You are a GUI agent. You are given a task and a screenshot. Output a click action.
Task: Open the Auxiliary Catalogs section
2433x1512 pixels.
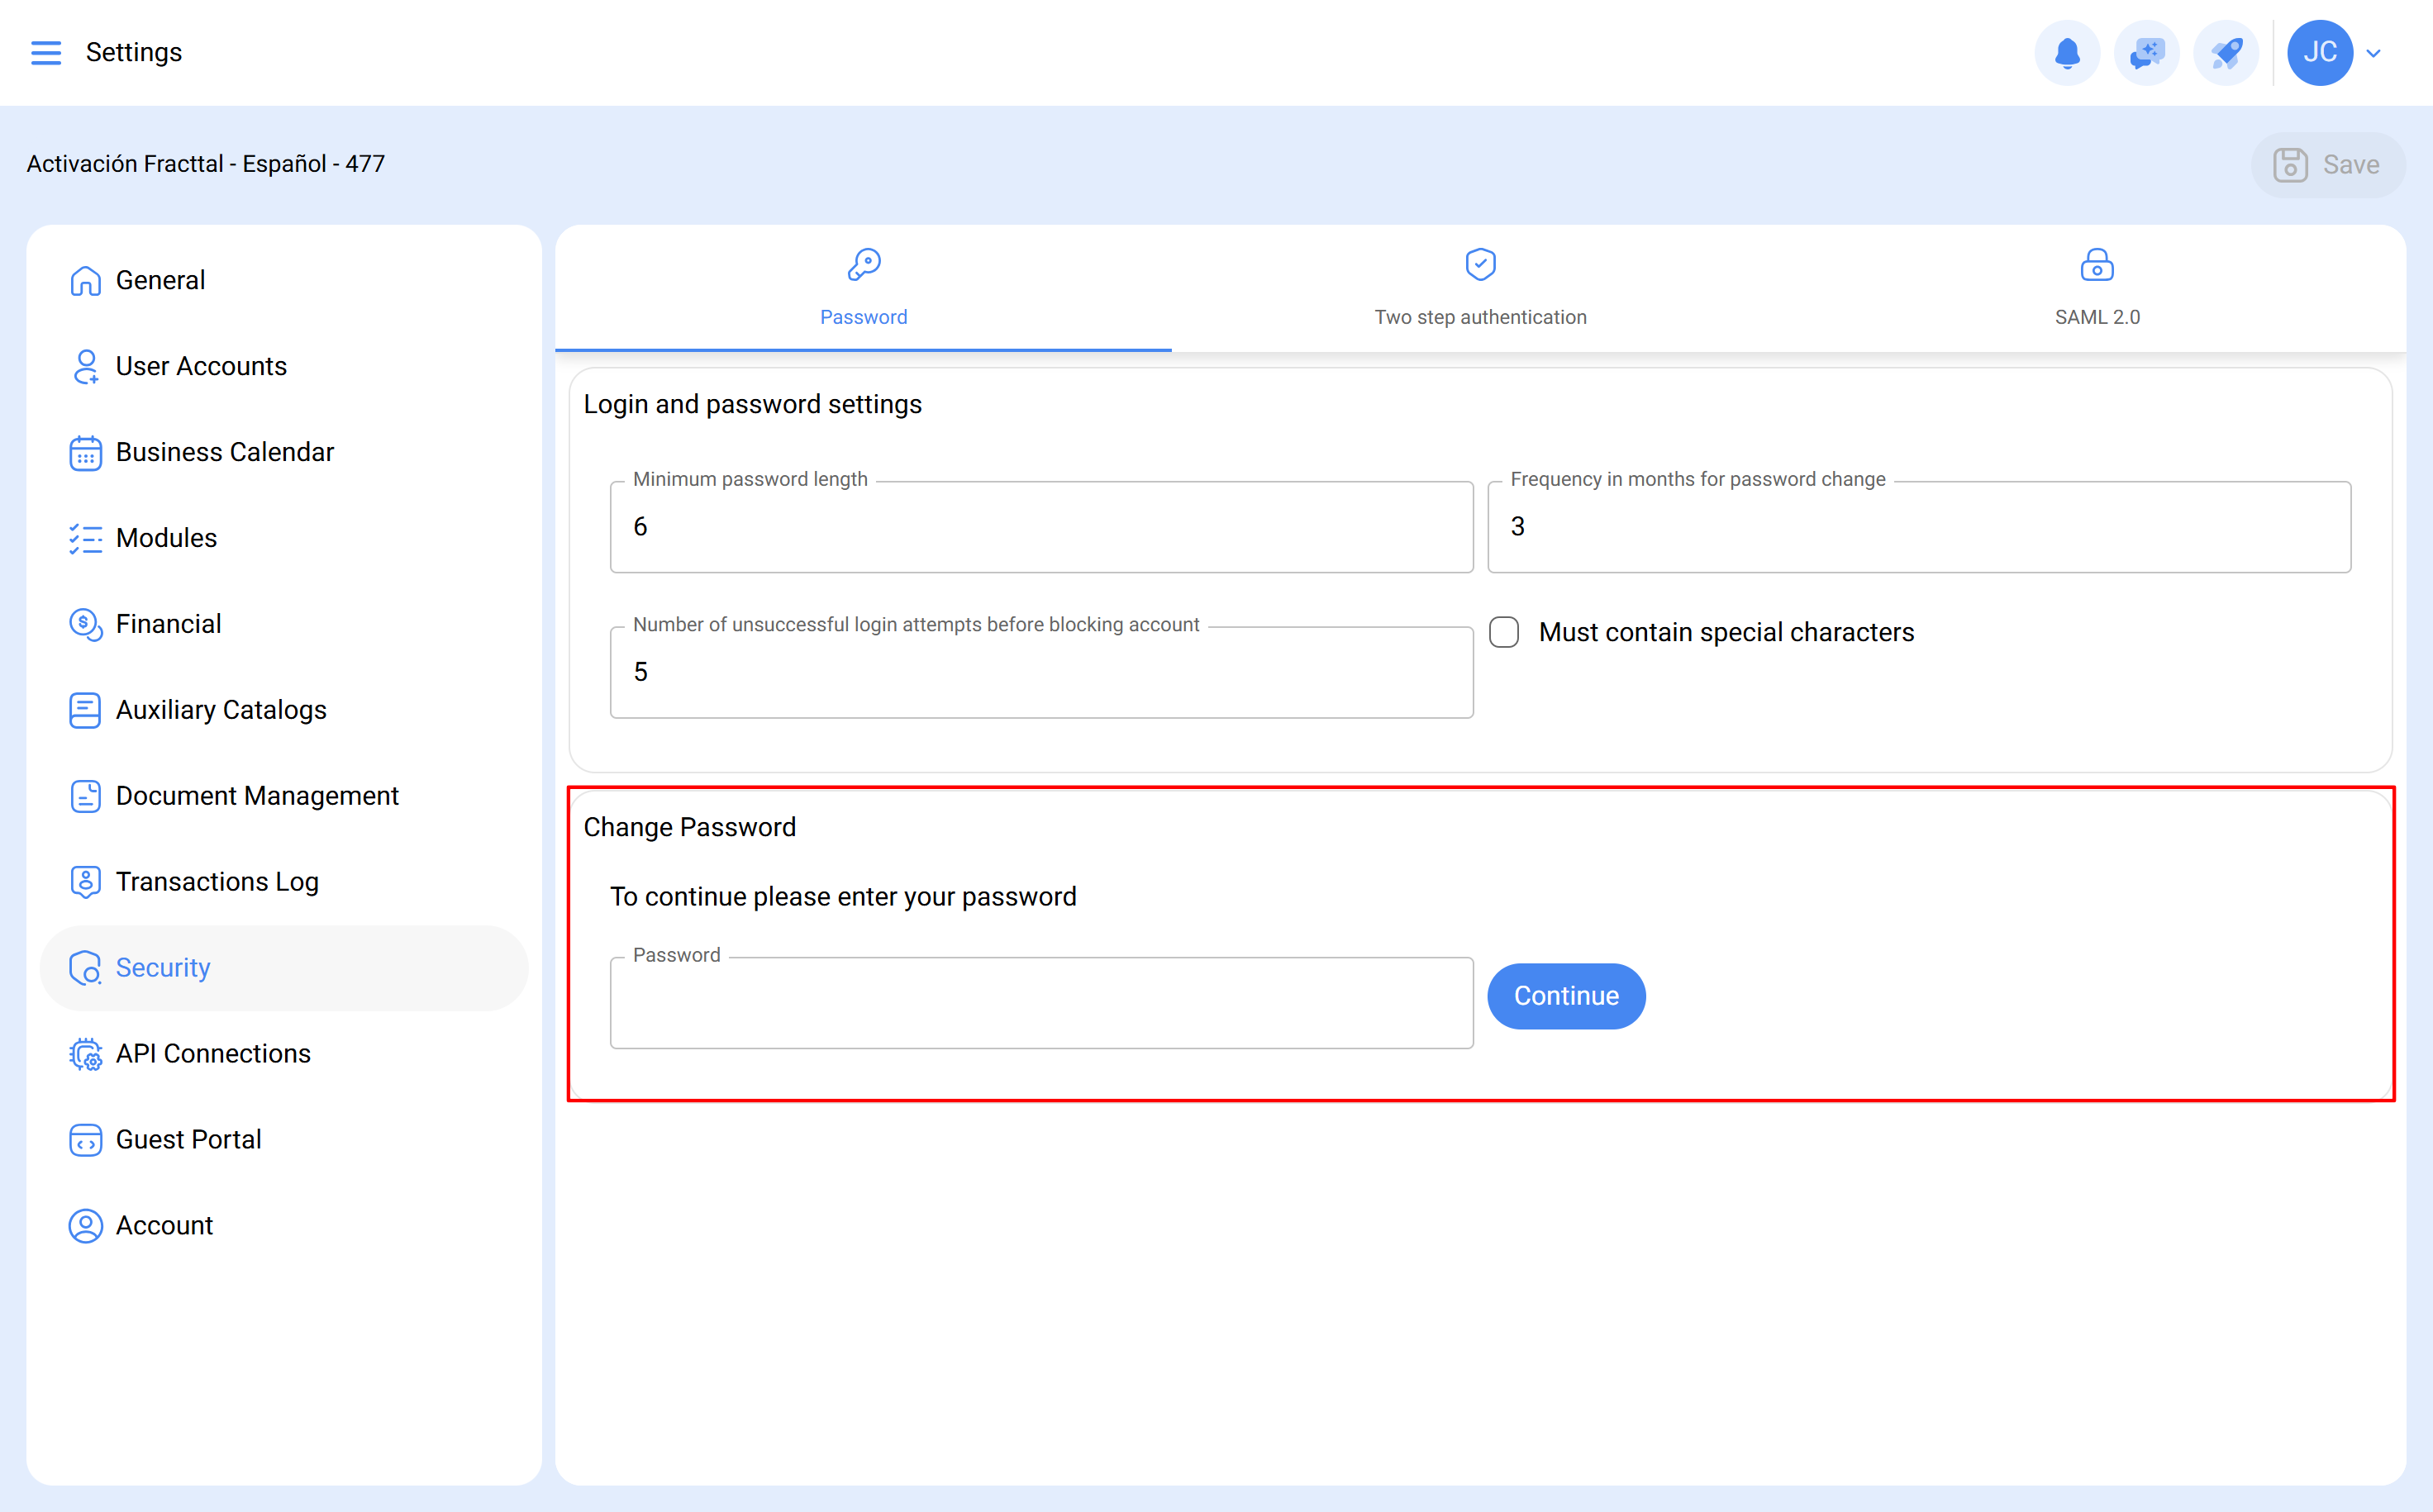(x=221, y=710)
